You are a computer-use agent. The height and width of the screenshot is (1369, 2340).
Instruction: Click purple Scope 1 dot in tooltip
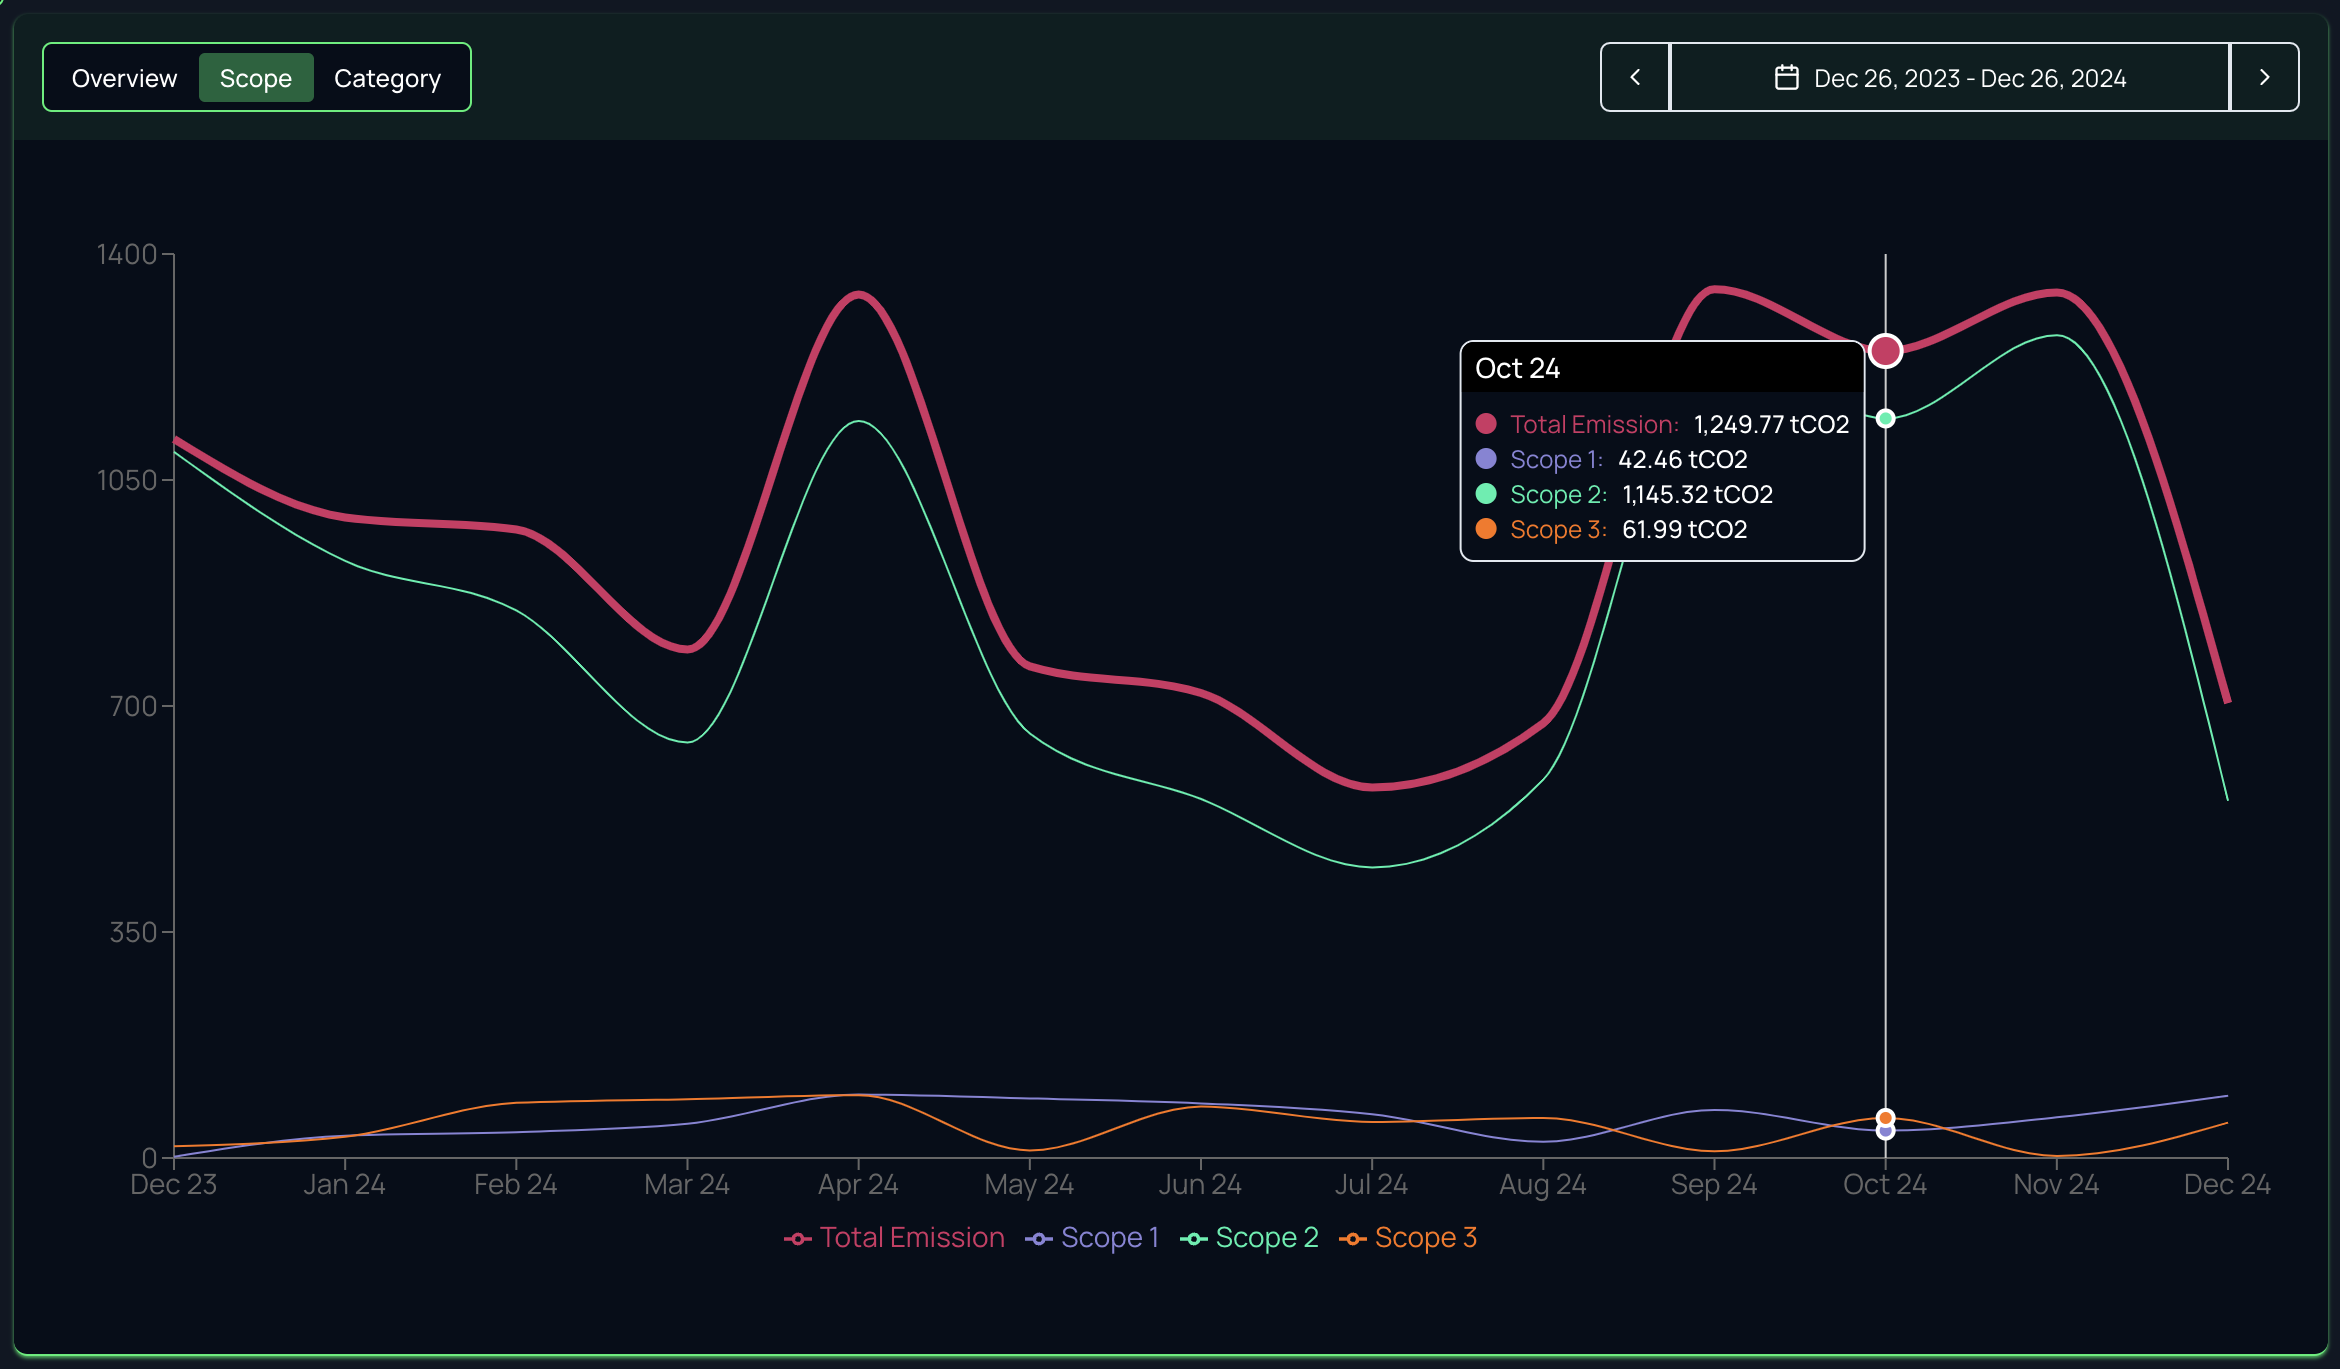[1486, 459]
